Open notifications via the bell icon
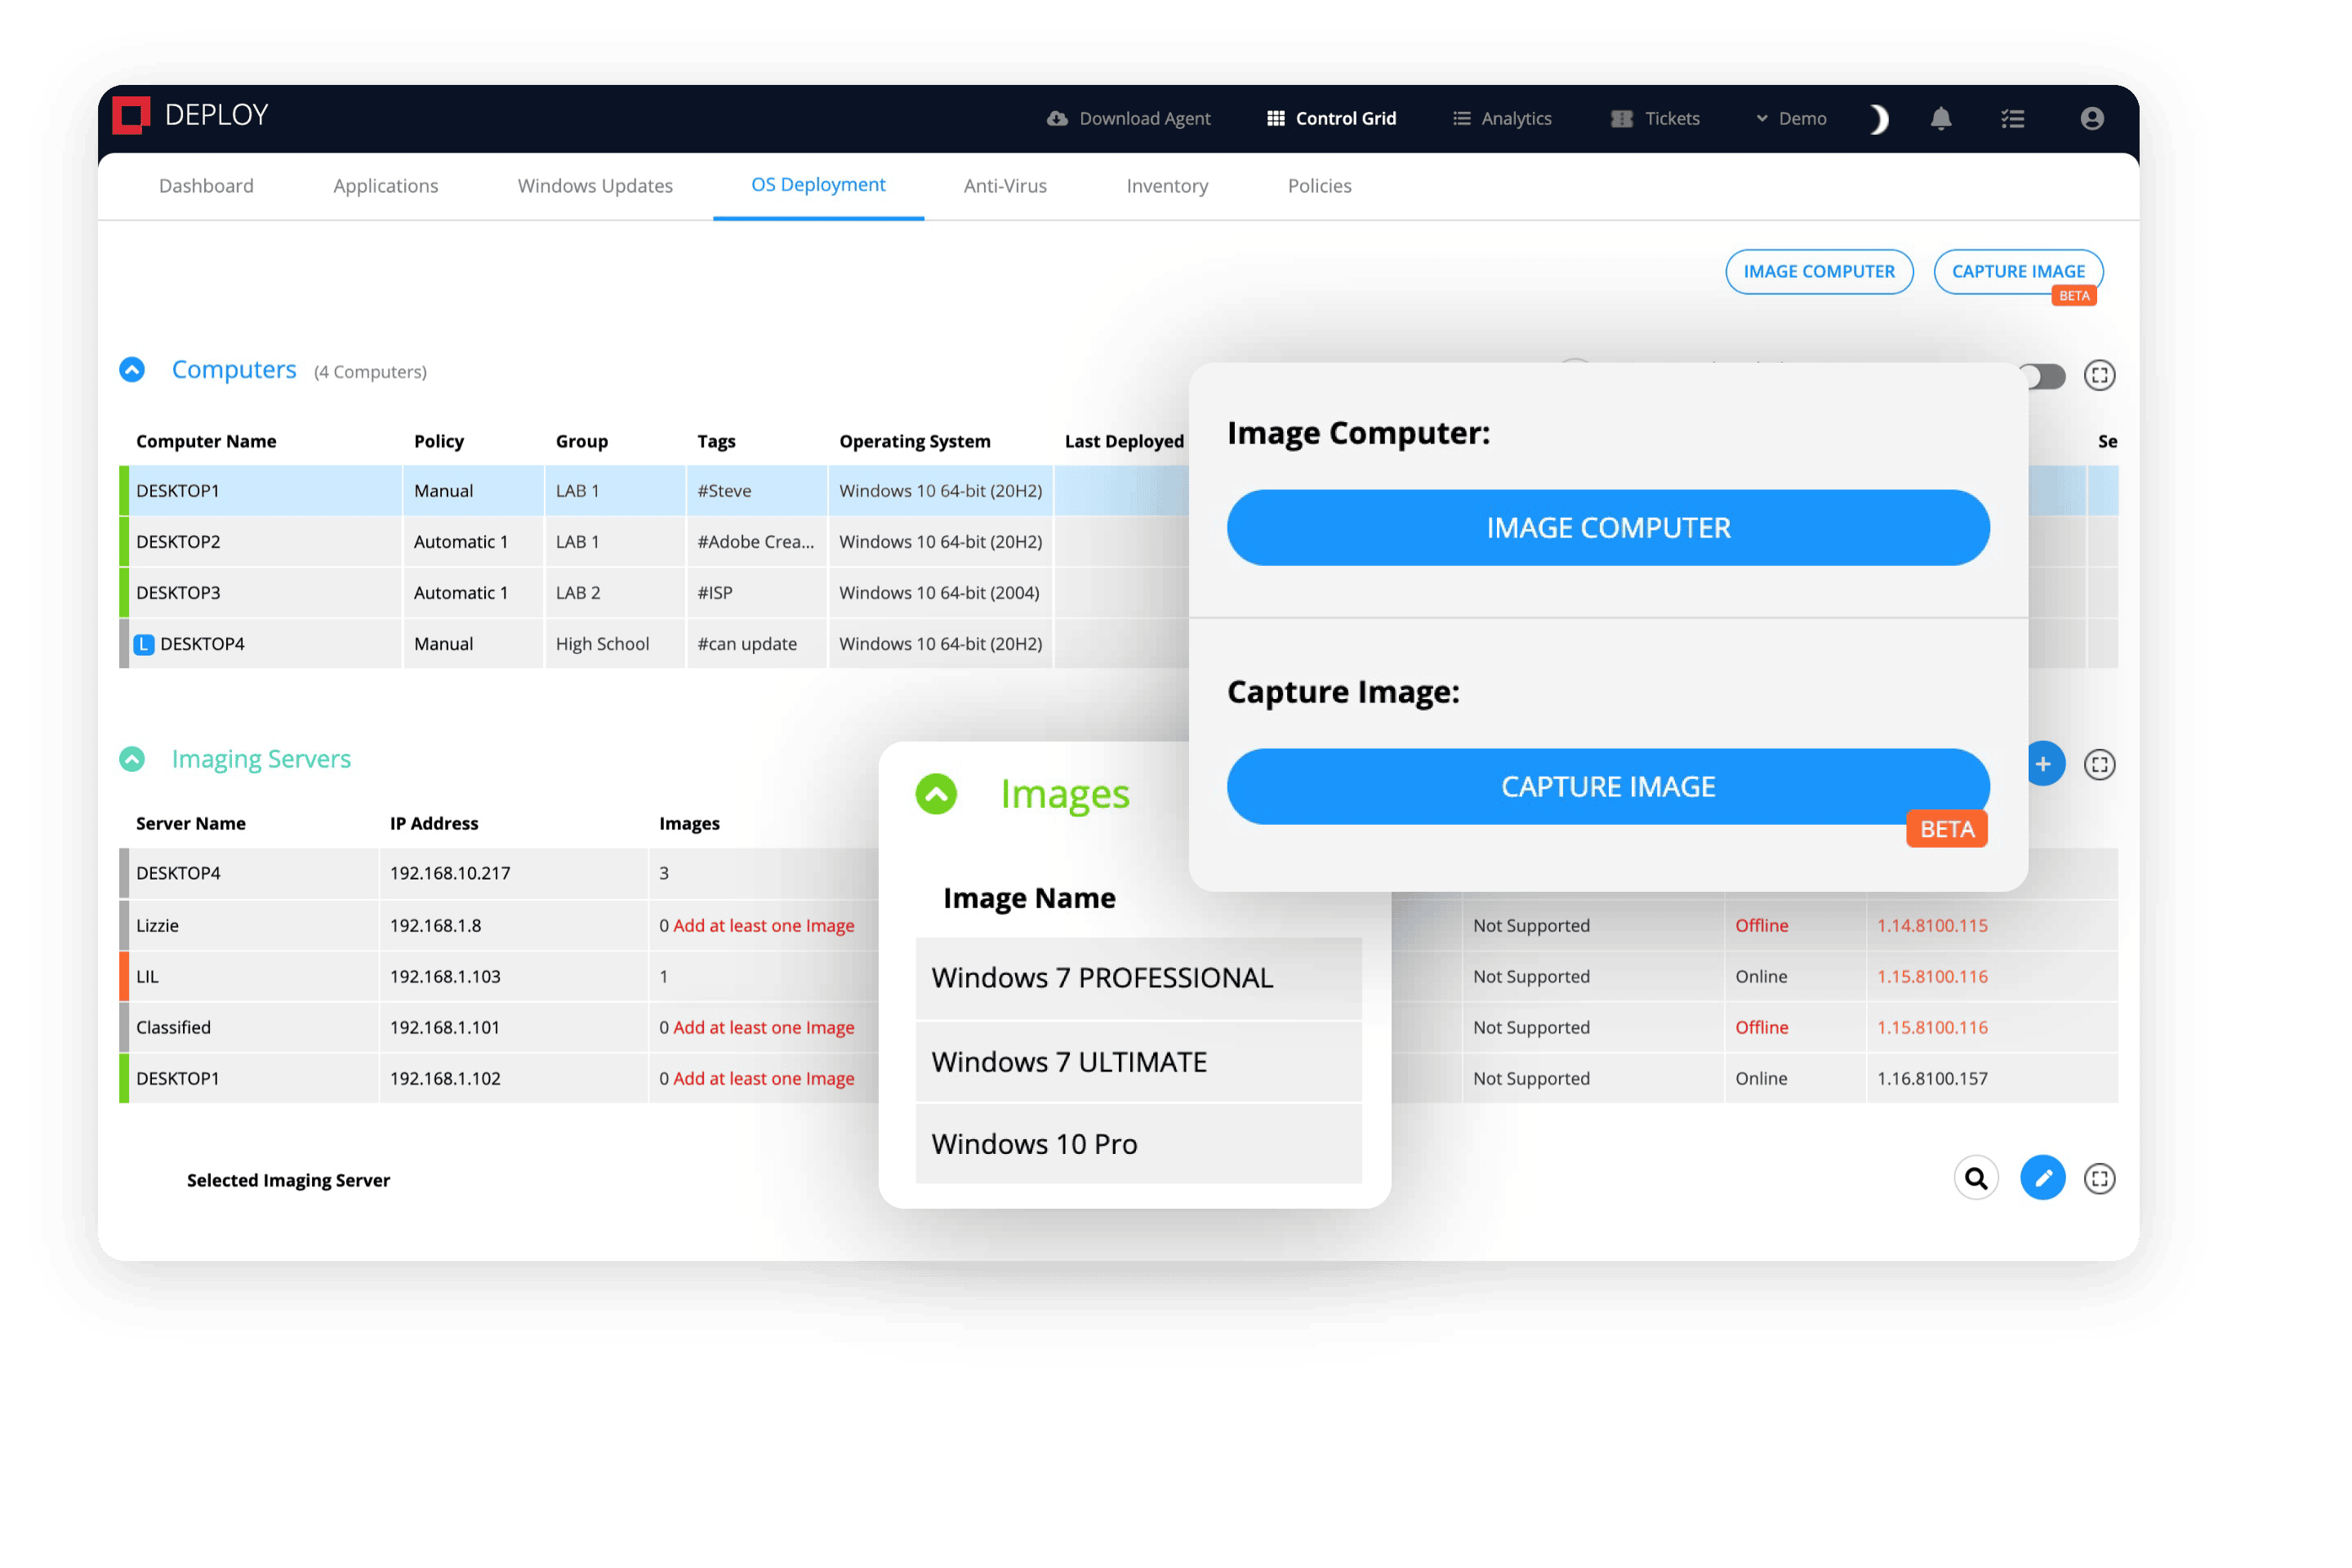 click(1940, 118)
